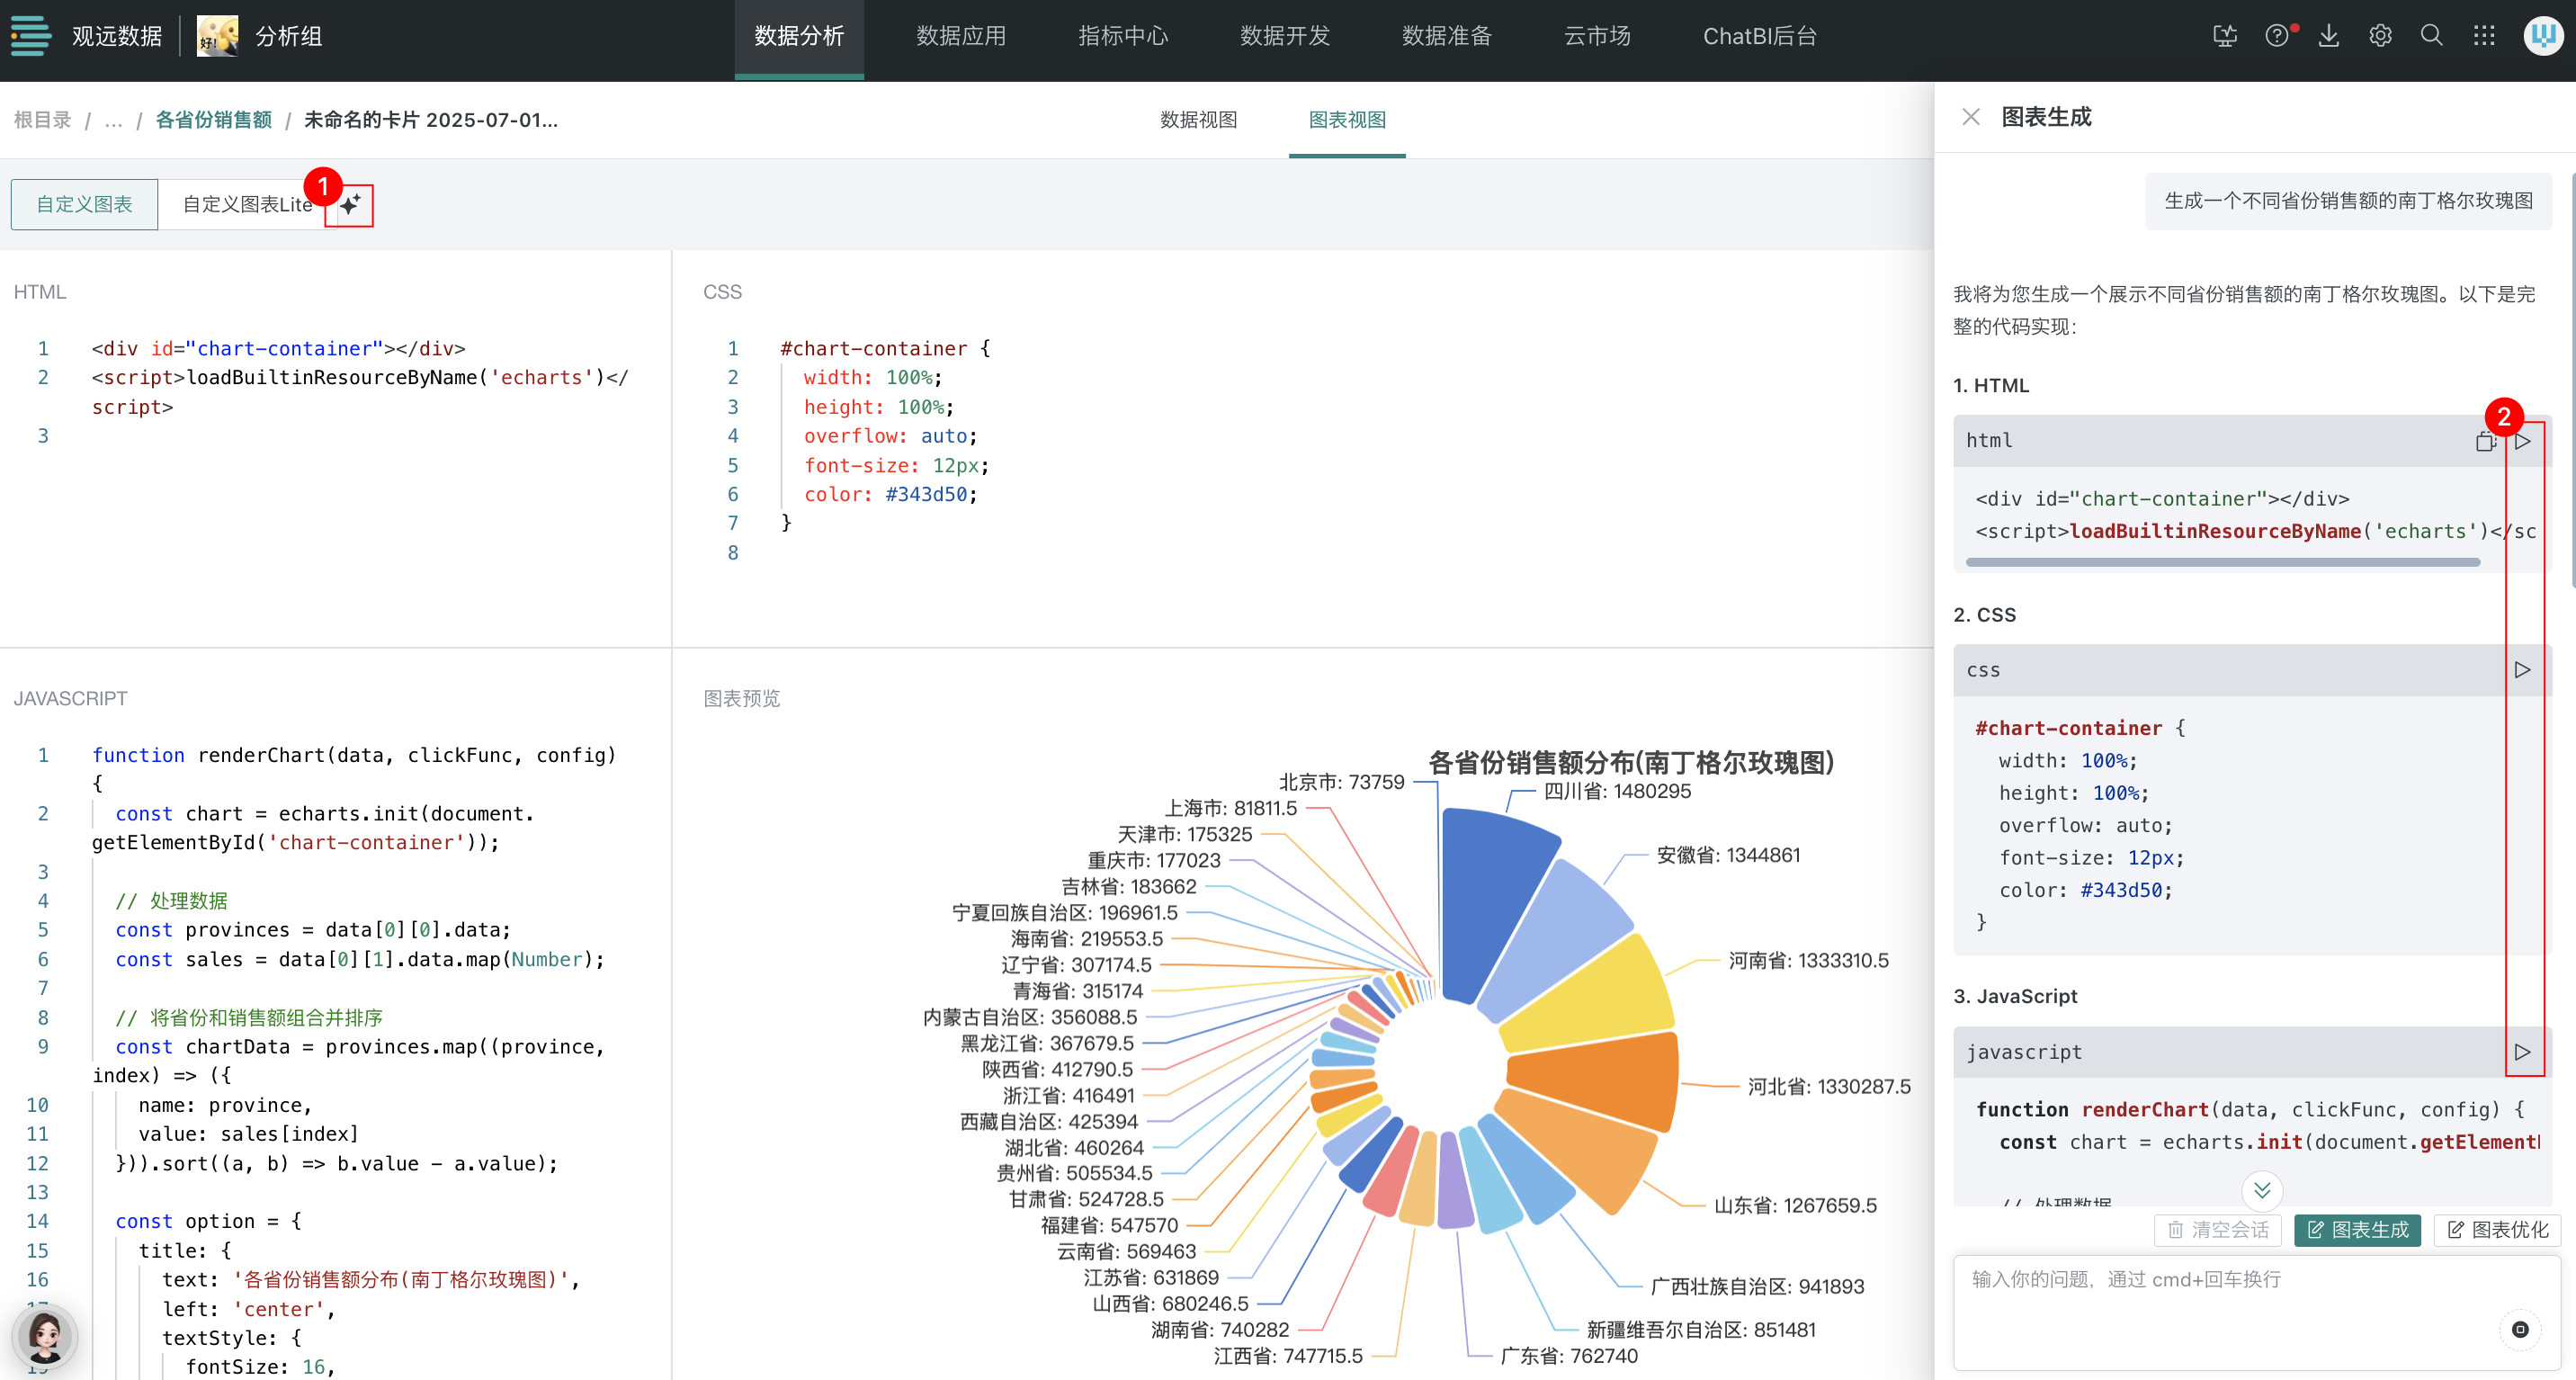Screen dimensions: 2576x1380
Task: Open the 数据分析 top navigation tab
Action: [799, 36]
